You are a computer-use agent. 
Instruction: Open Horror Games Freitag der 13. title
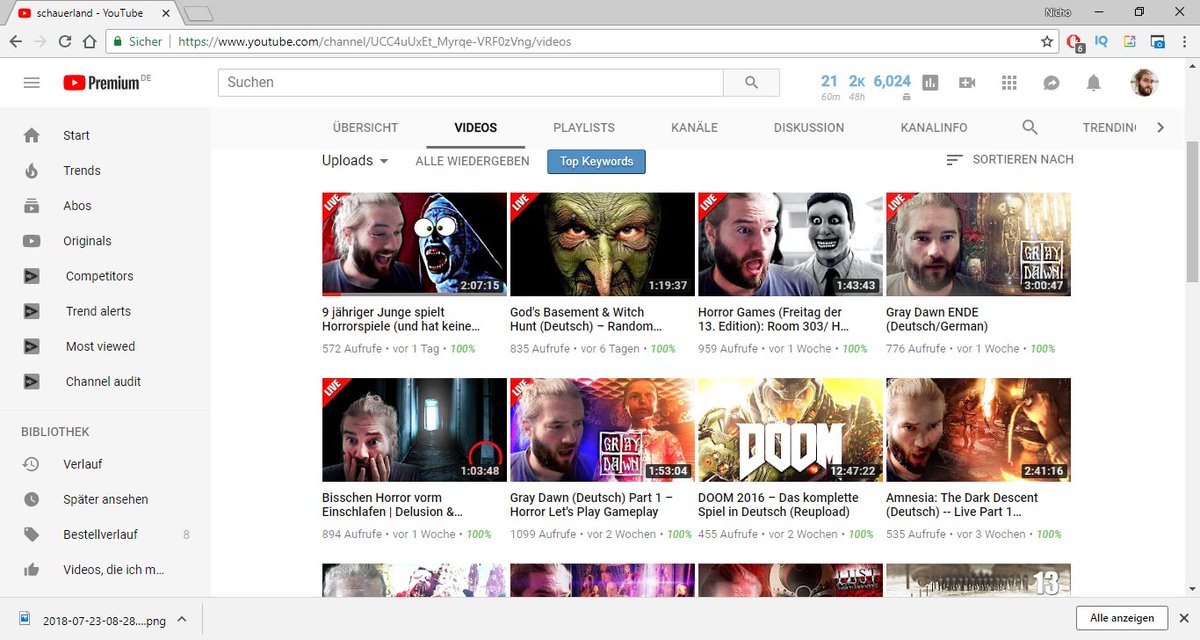[774, 319]
